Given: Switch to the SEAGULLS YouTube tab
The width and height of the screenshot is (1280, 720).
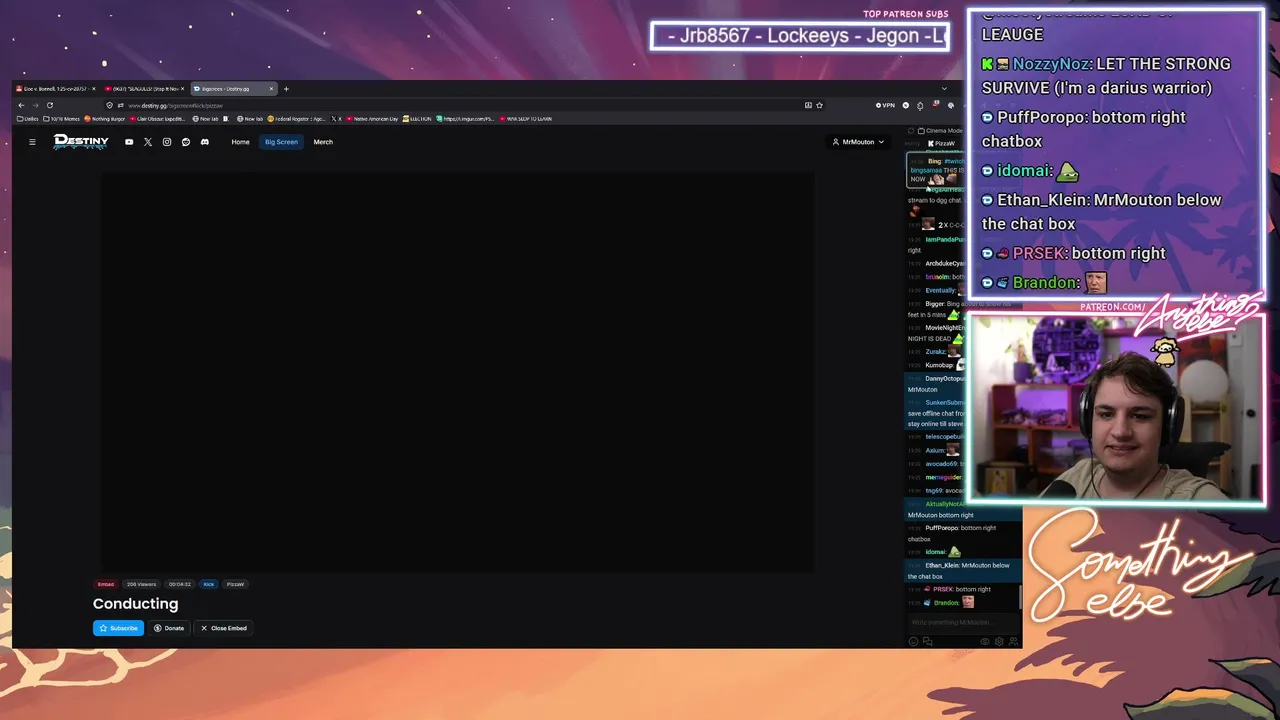Looking at the screenshot, I should 144,89.
